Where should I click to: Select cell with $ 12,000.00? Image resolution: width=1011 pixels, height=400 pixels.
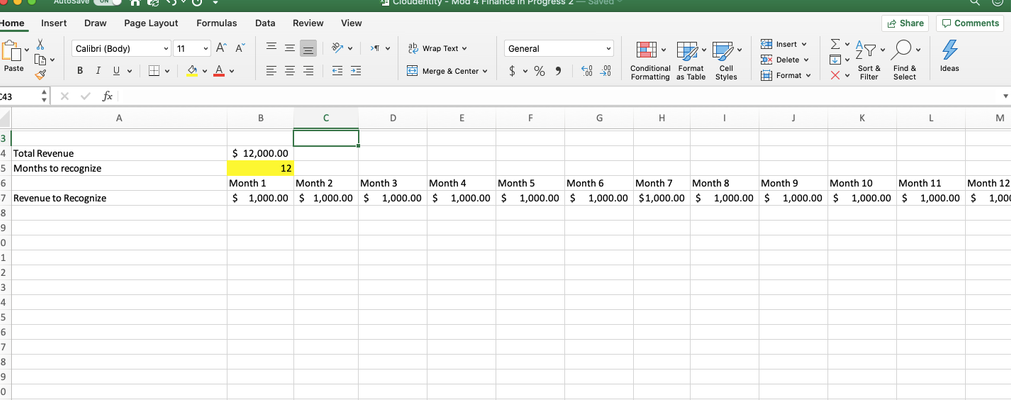tap(260, 154)
